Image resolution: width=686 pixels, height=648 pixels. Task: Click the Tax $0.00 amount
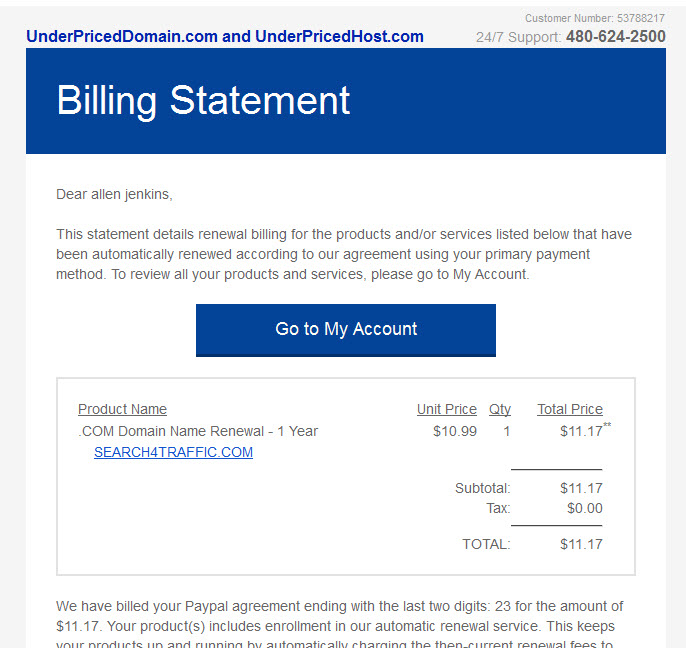[x=584, y=508]
